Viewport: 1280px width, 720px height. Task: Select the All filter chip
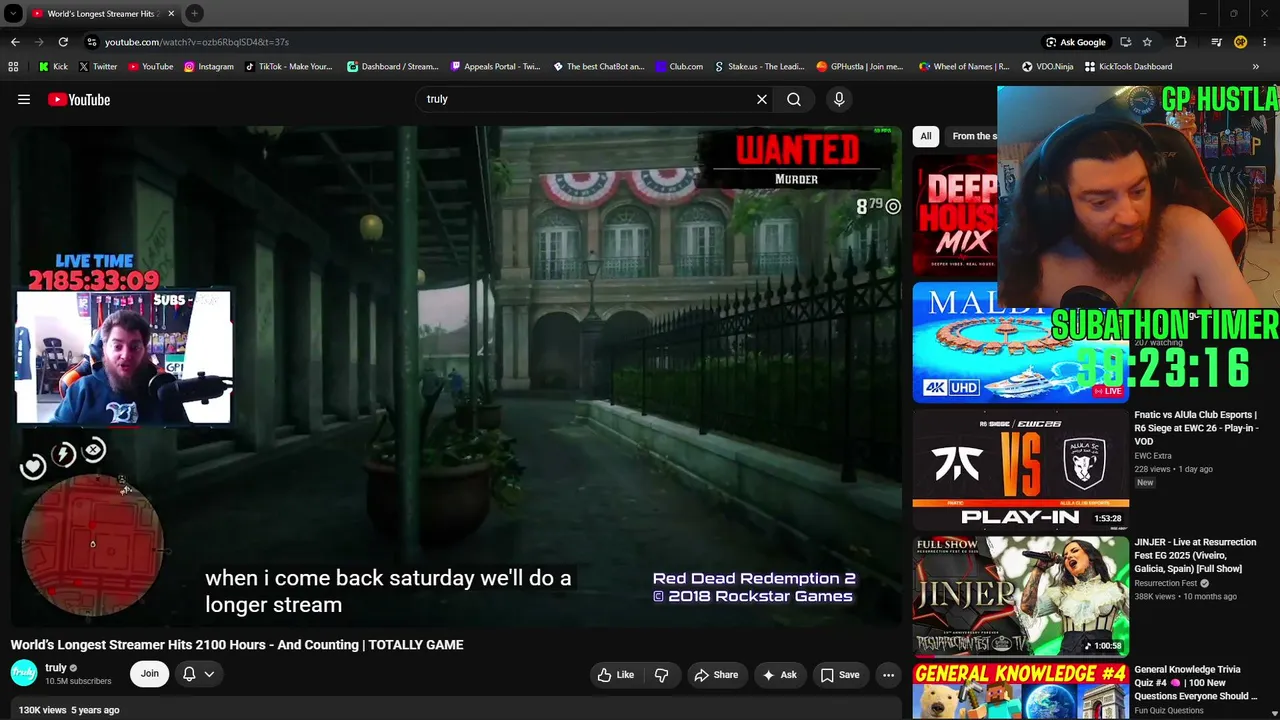pyautogui.click(x=926, y=136)
